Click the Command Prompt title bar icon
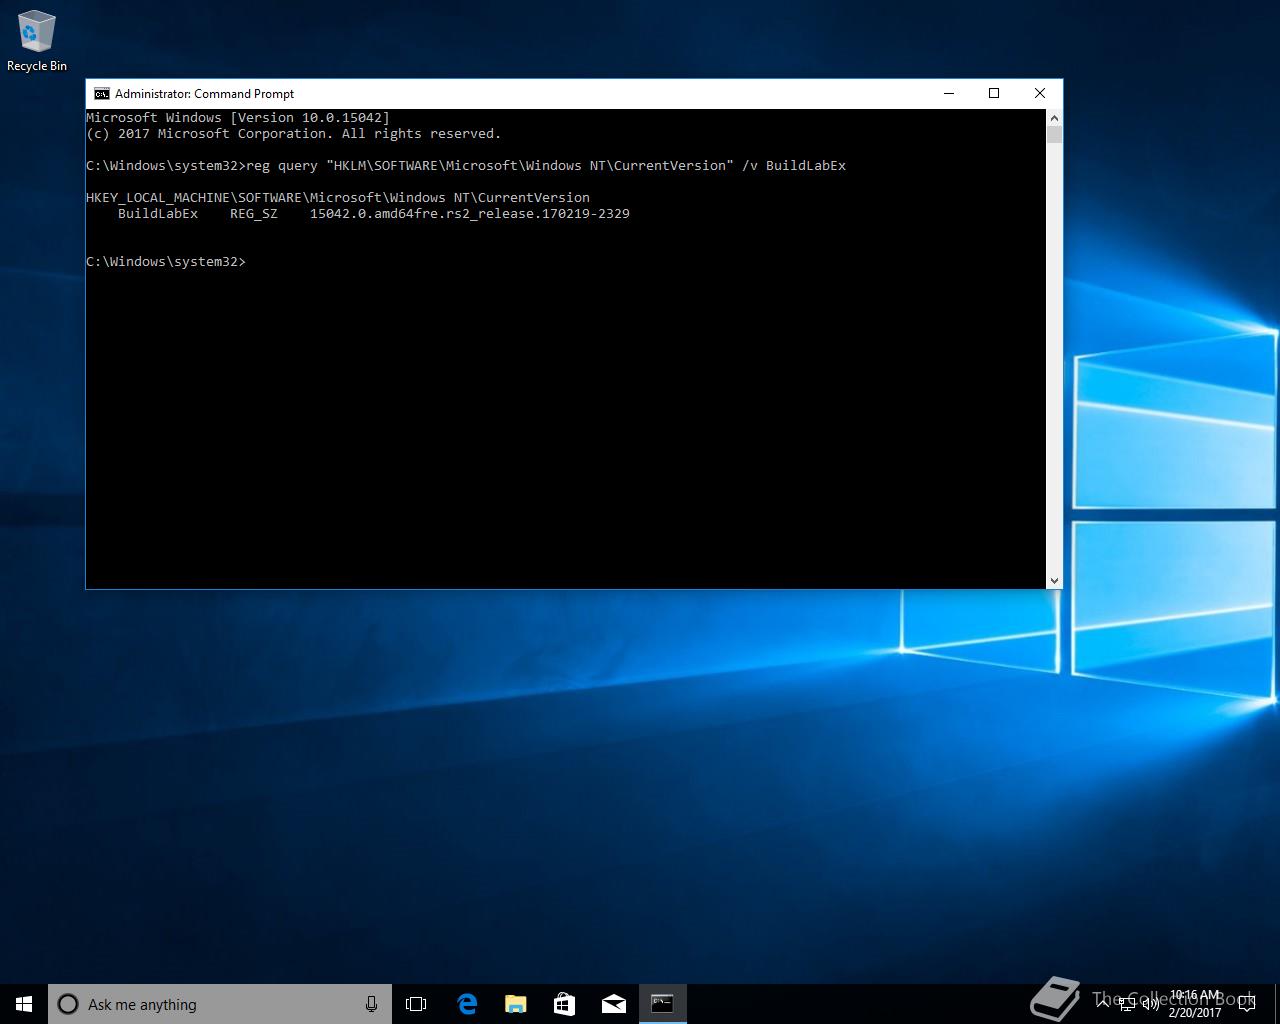The height and width of the screenshot is (1024, 1280). pos(102,93)
